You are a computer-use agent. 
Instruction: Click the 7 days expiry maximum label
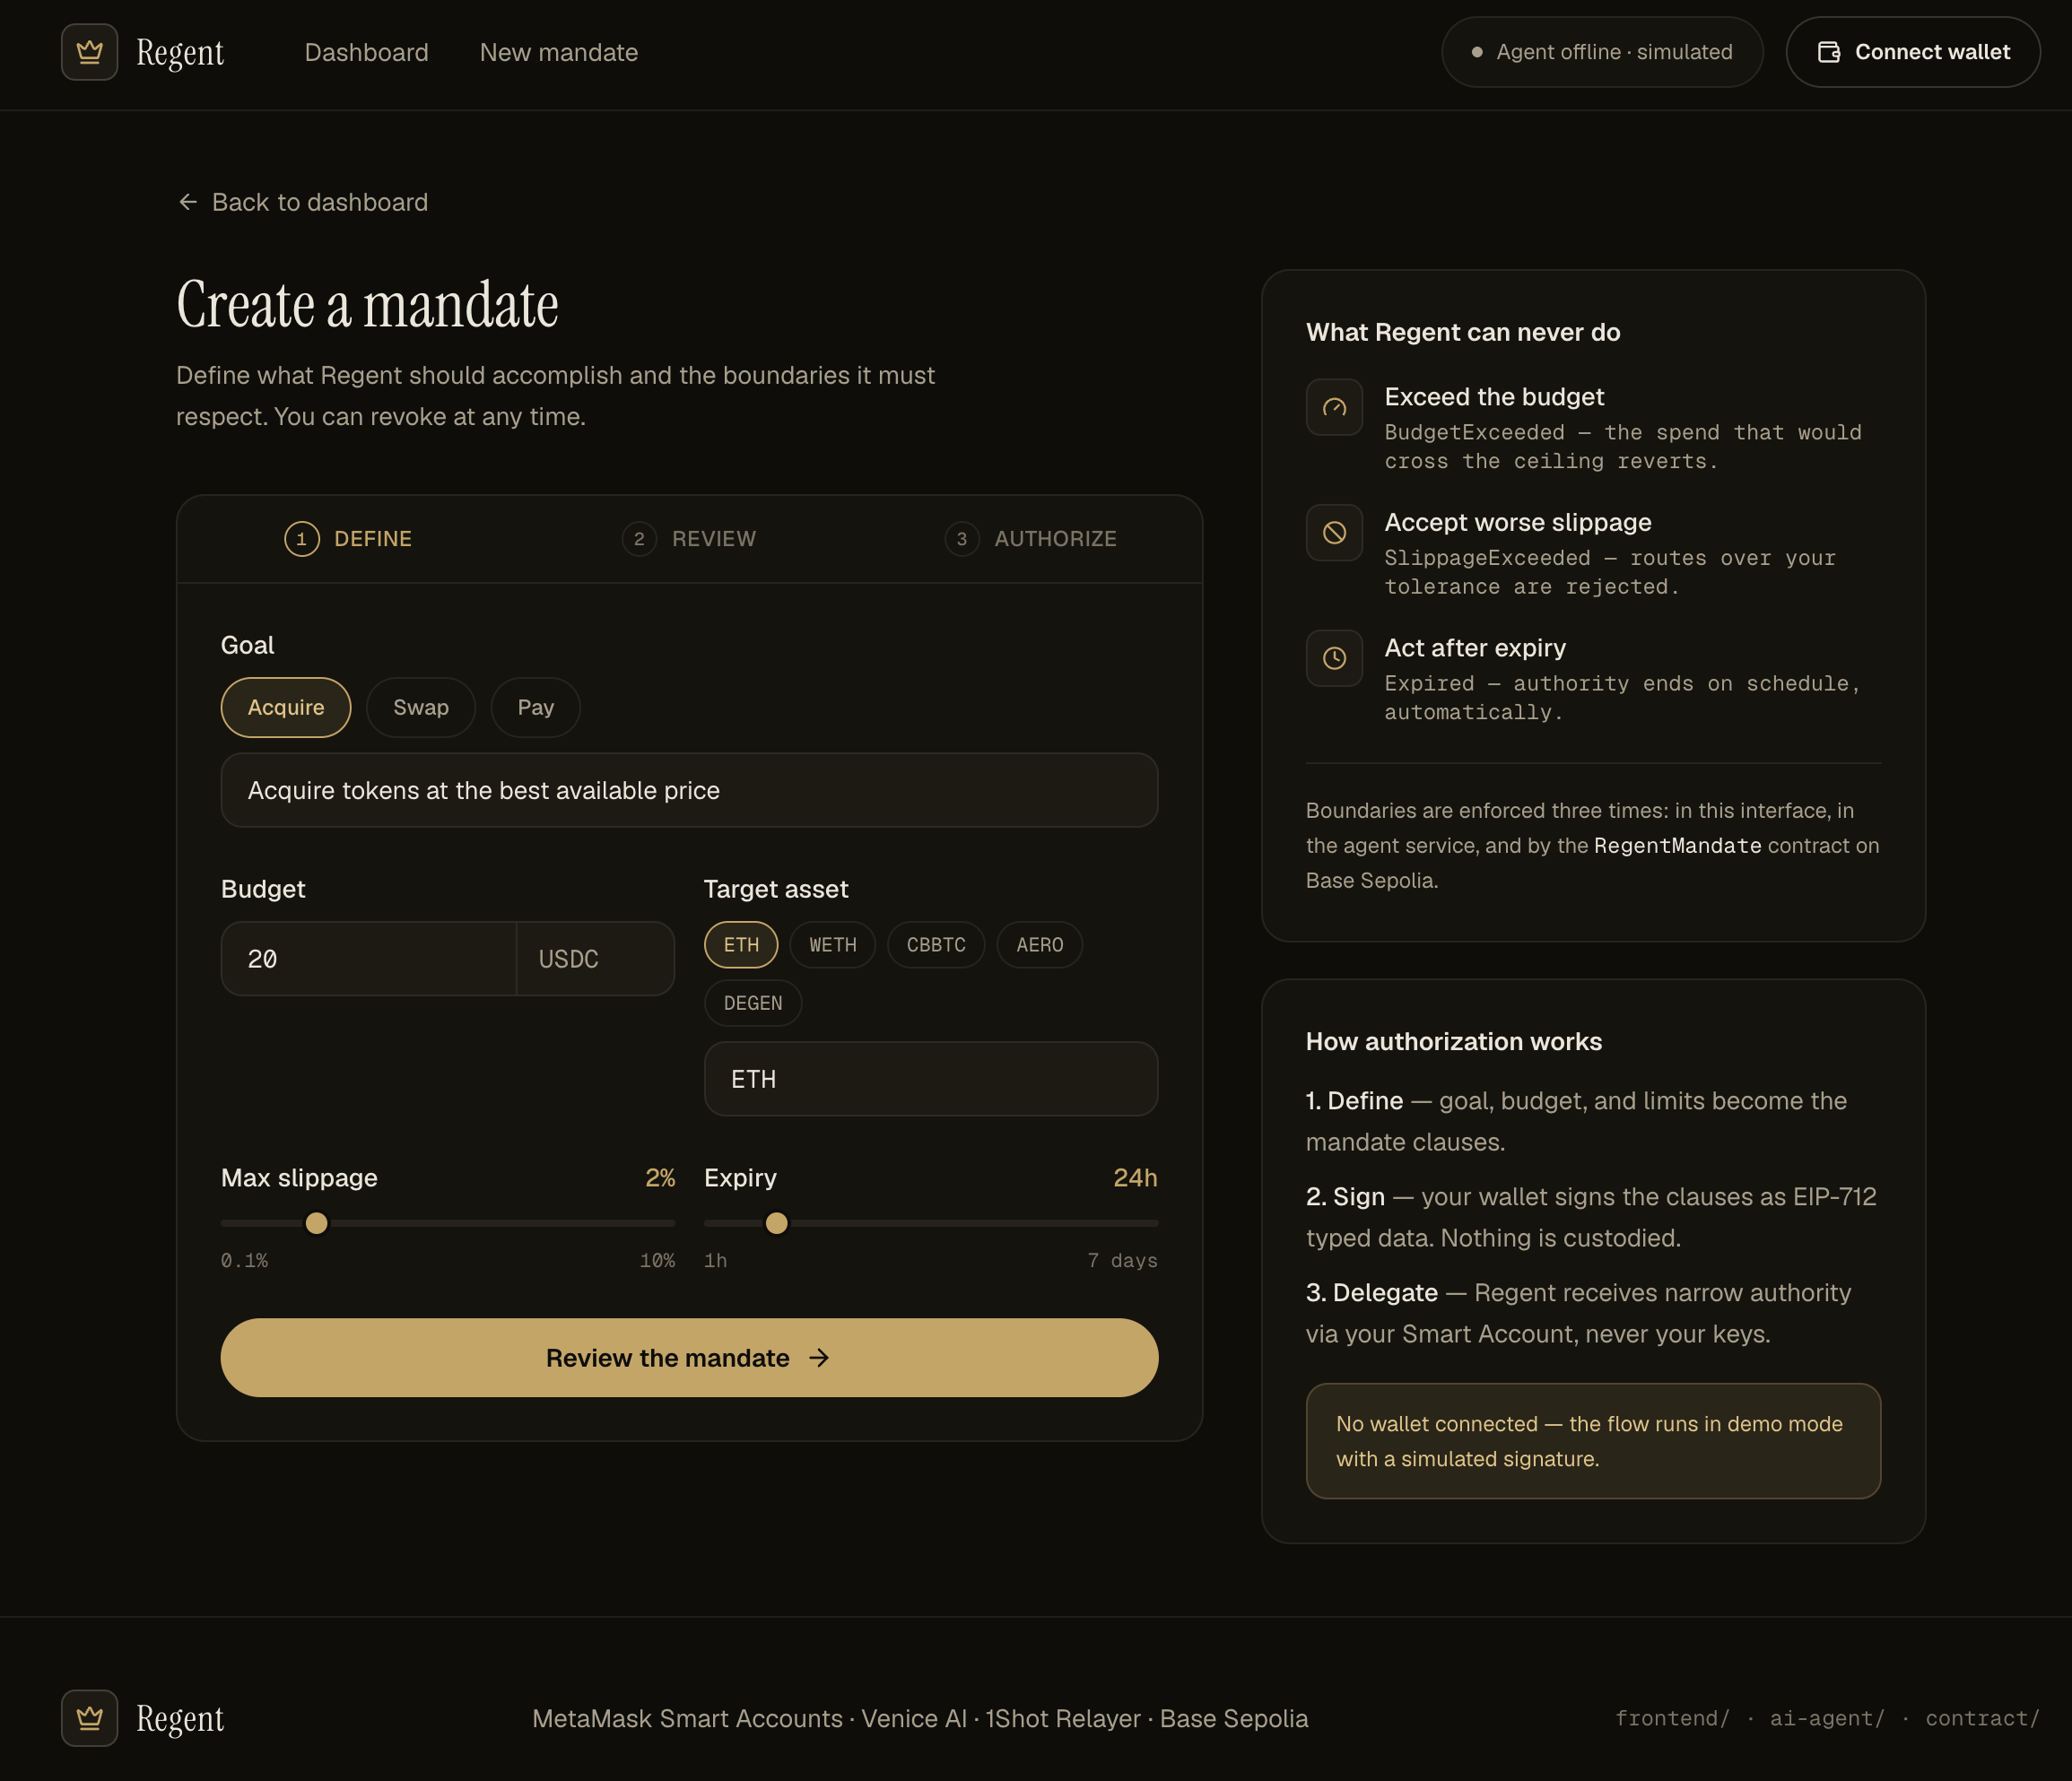point(1122,1260)
